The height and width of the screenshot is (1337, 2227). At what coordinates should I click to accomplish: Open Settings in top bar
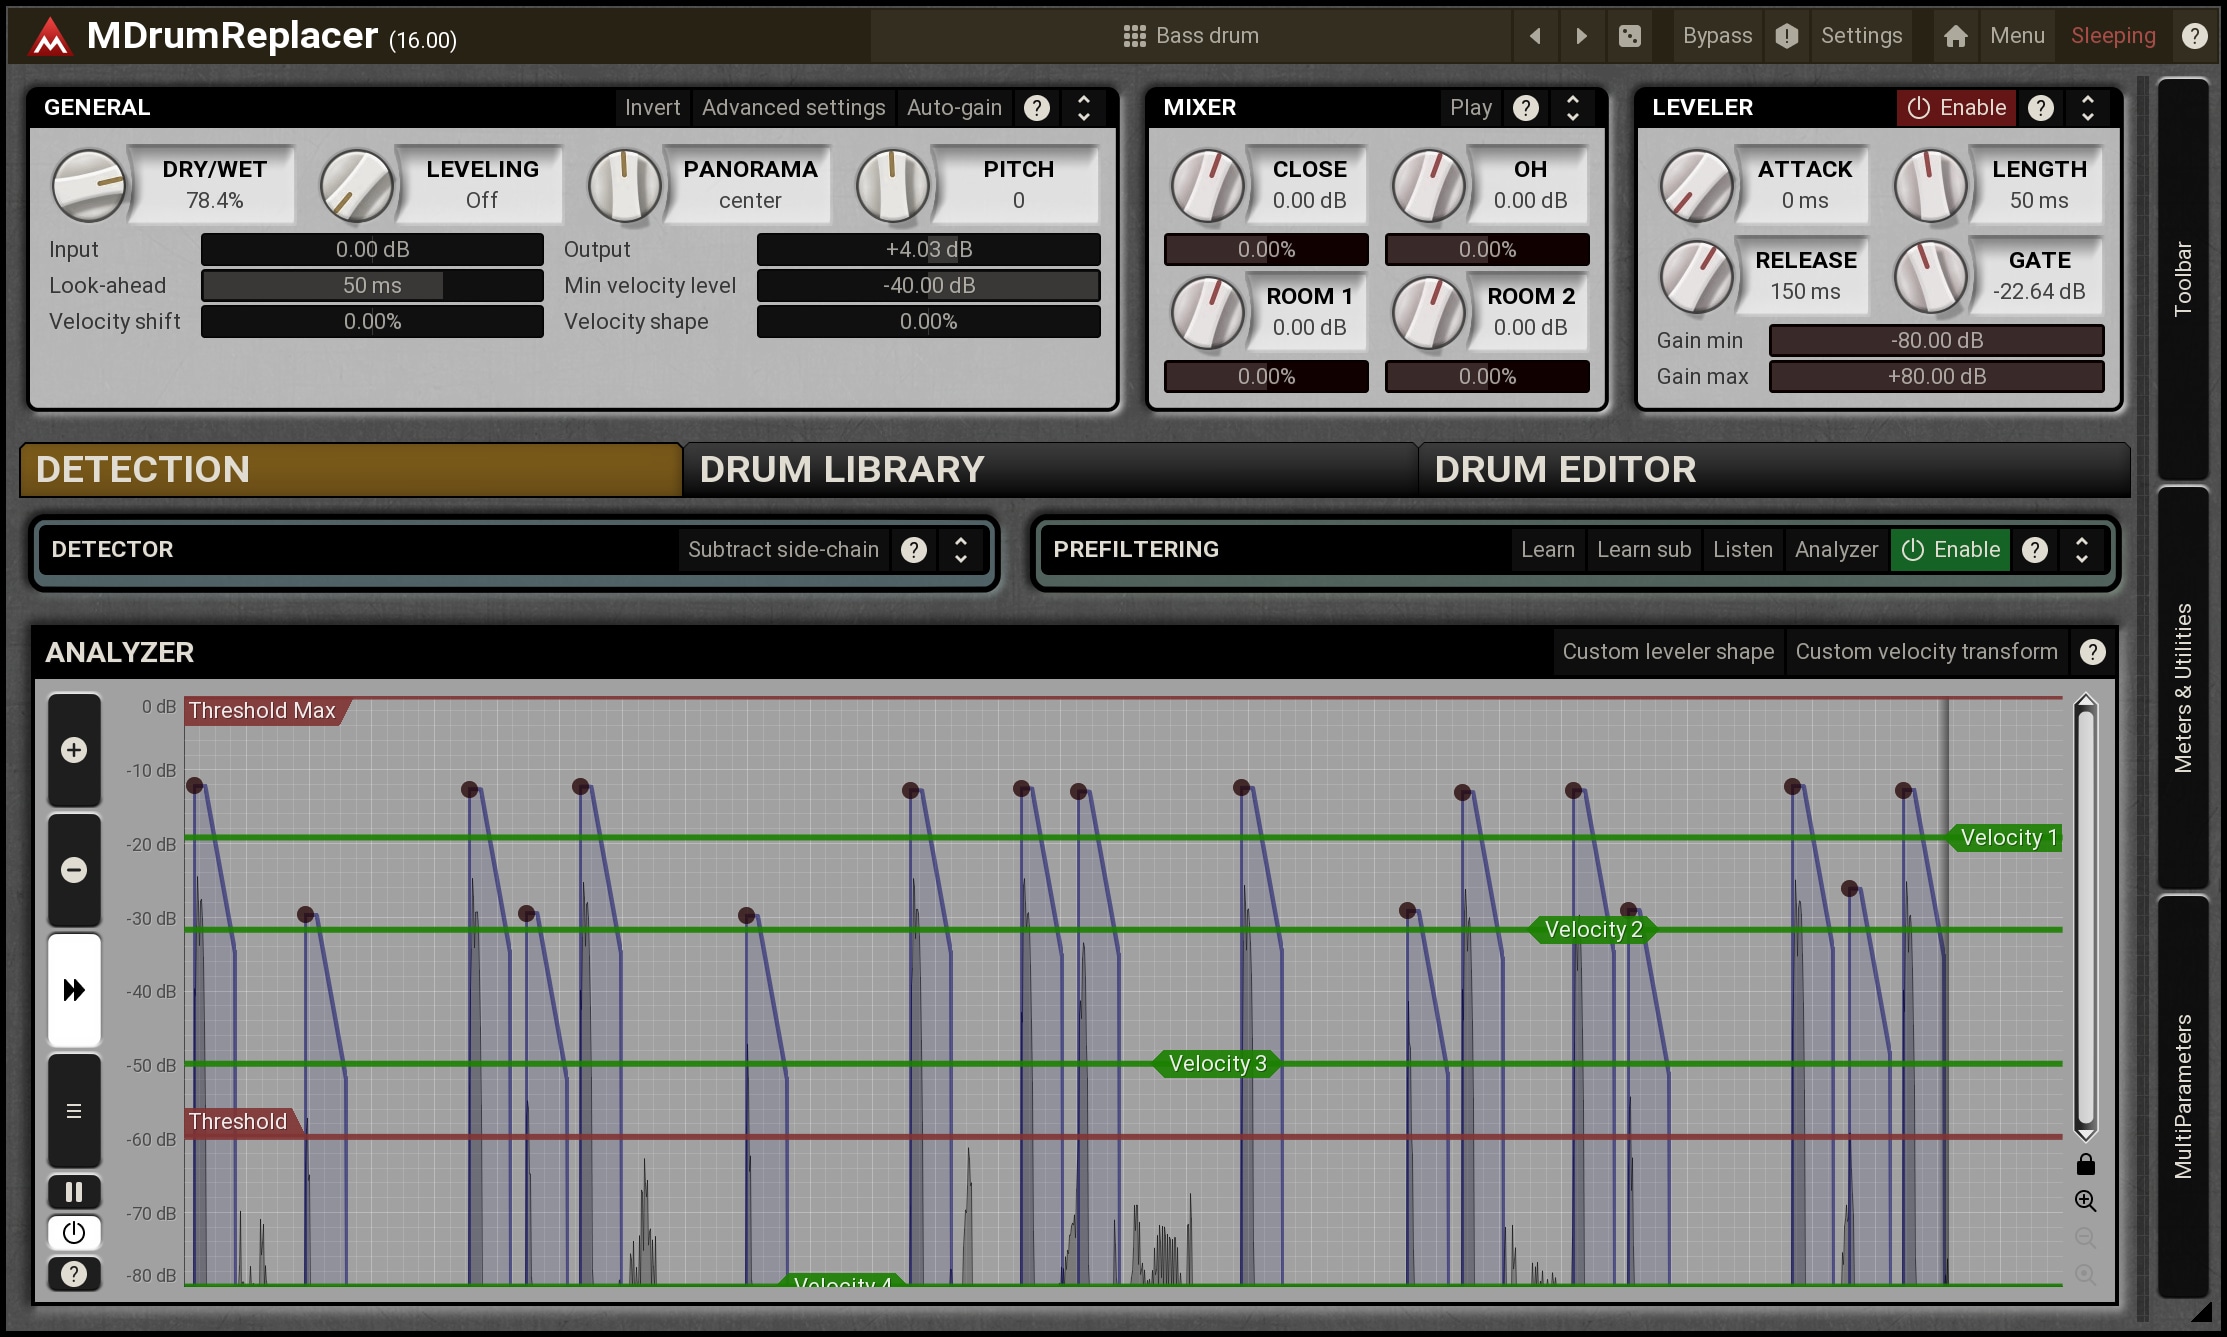pos(1861,36)
